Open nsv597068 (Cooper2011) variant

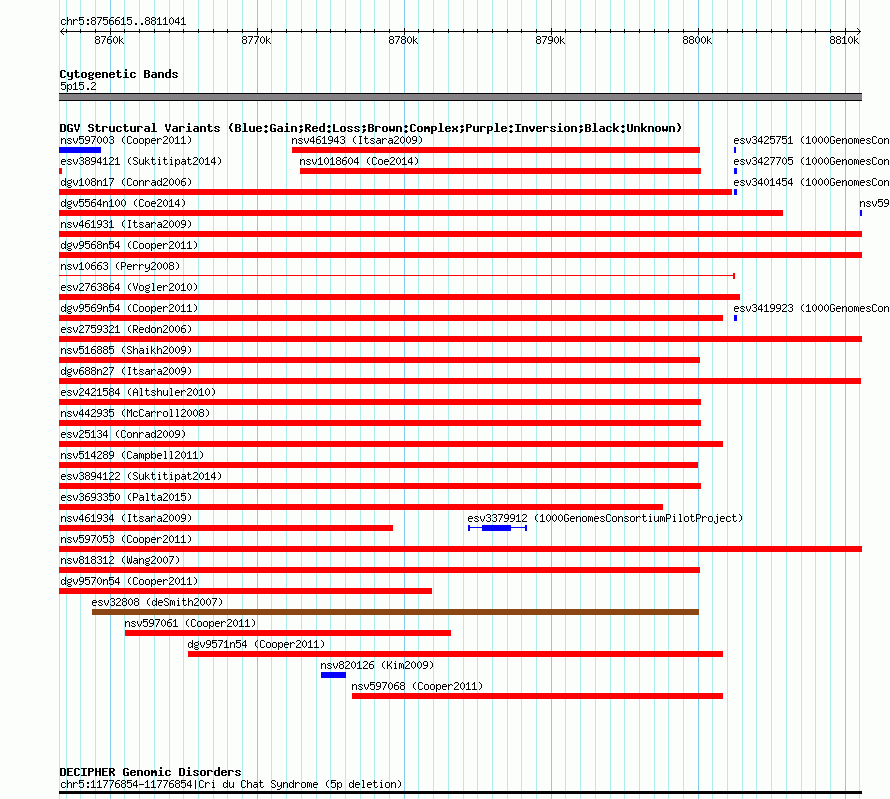tap(537, 696)
